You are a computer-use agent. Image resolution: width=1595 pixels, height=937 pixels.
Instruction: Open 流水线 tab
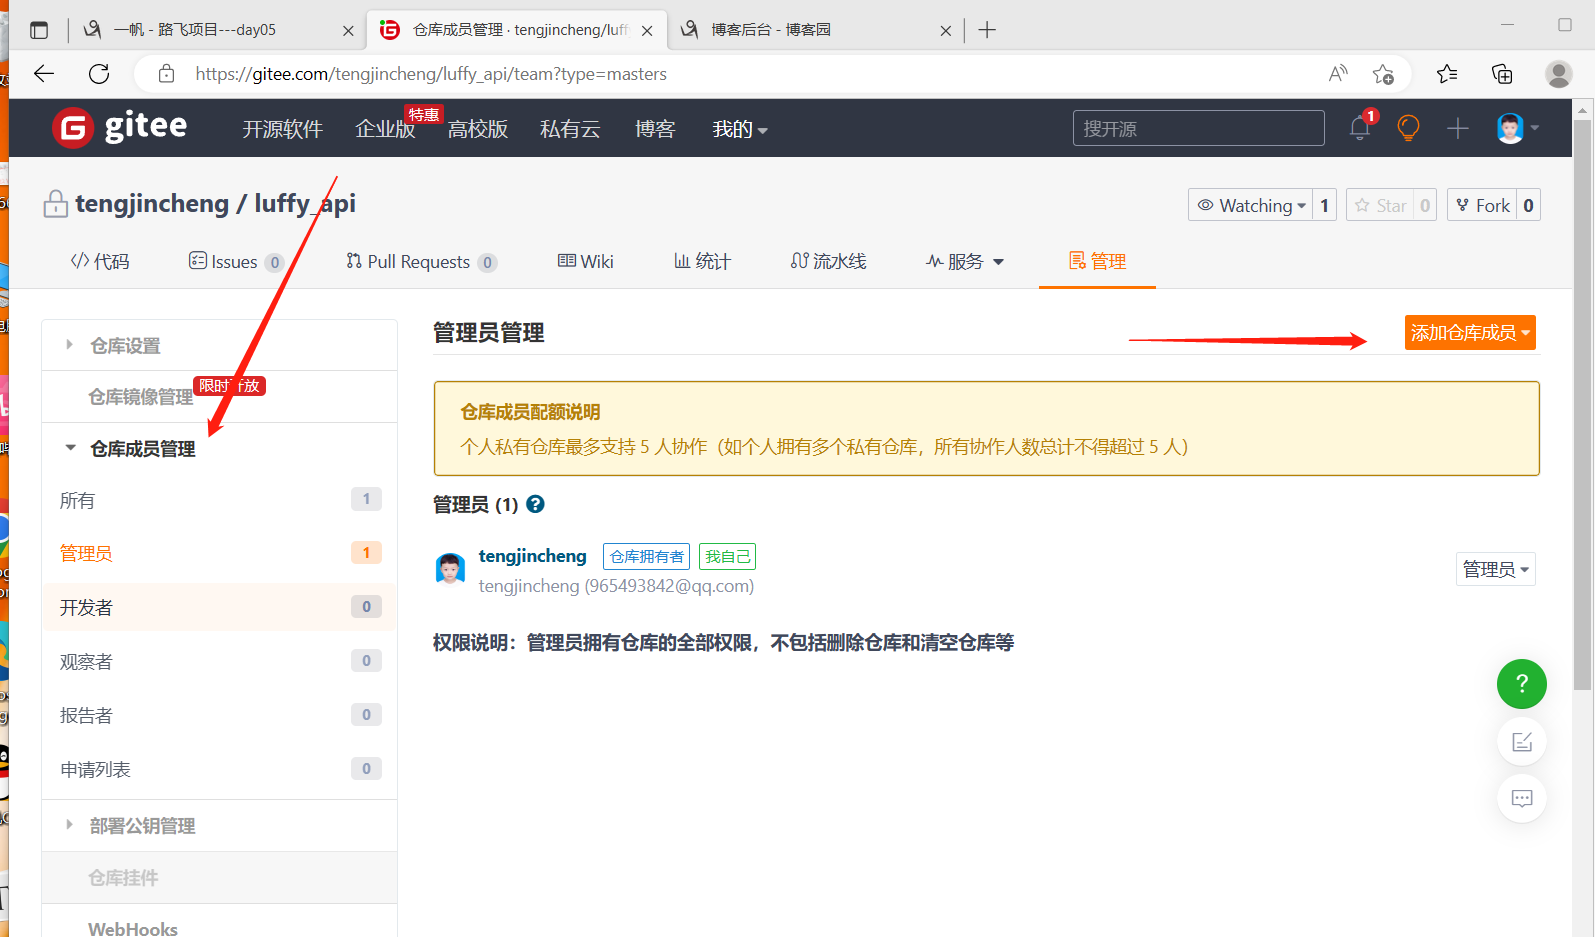click(828, 261)
